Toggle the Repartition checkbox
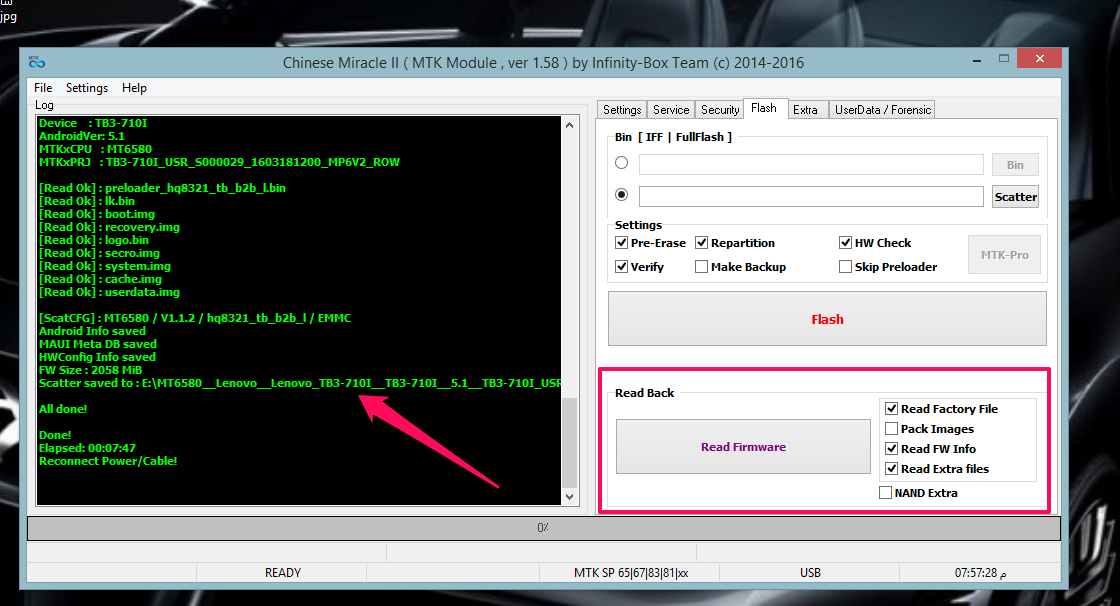1120x606 pixels. click(x=701, y=243)
